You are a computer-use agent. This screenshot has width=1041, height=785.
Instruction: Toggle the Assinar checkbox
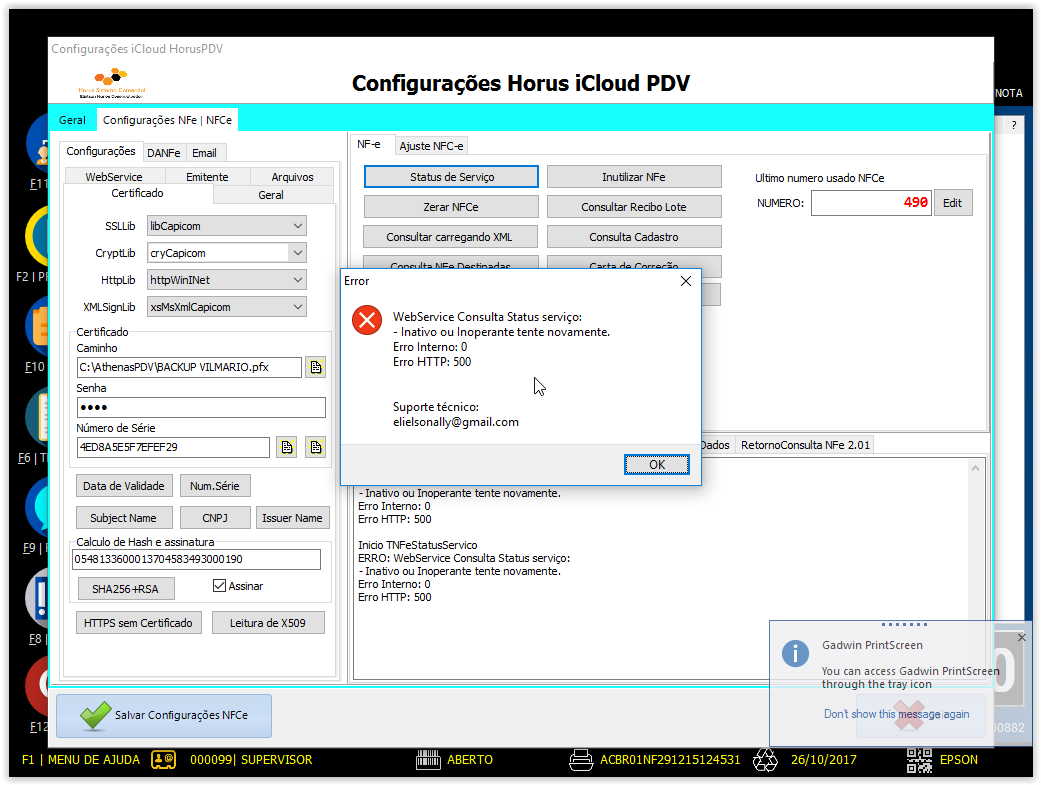[x=219, y=586]
